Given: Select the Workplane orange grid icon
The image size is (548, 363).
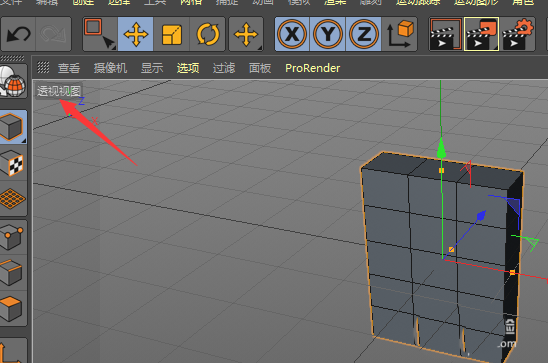Looking at the screenshot, I should 12,198.
